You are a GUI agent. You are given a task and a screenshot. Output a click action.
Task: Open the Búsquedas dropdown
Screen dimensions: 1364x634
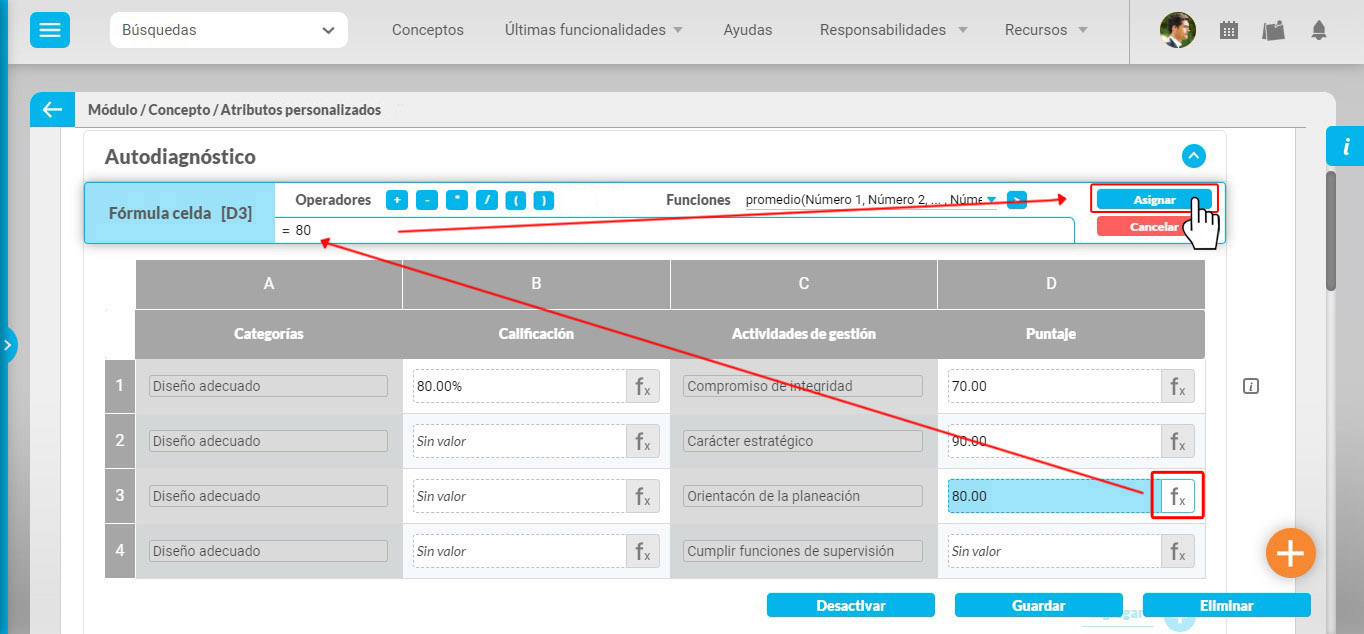pos(229,30)
